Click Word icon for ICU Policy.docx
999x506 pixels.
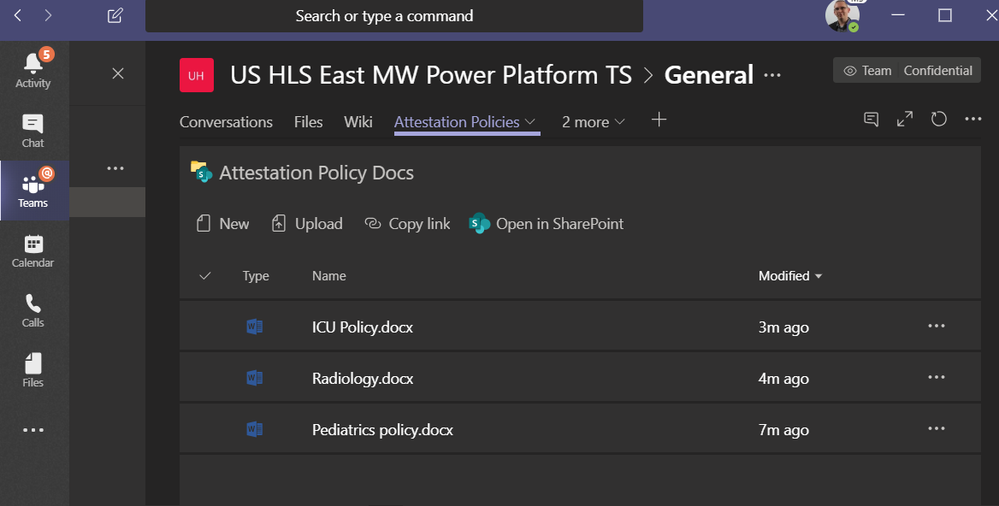254,327
